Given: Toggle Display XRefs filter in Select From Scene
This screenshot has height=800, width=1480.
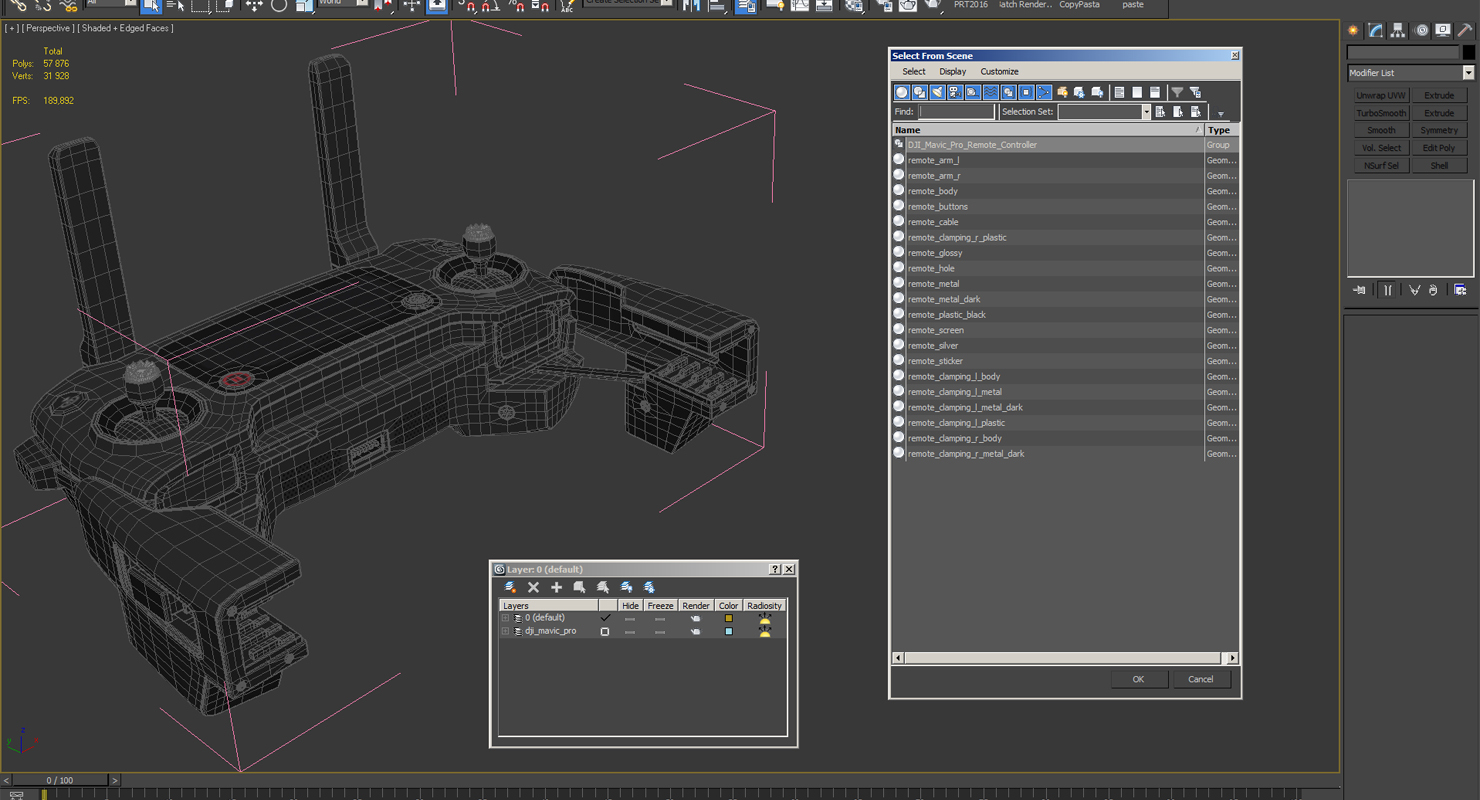Looking at the screenshot, I should (x=1026, y=92).
